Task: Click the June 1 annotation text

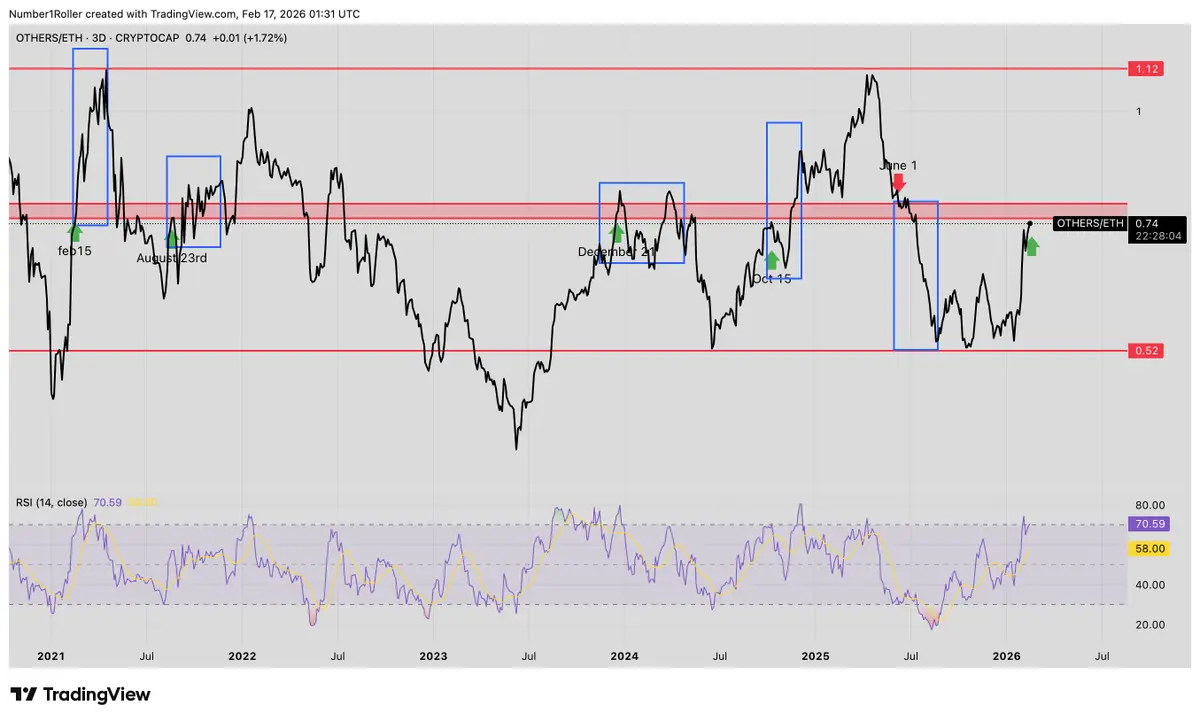Action: coord(898,165)
